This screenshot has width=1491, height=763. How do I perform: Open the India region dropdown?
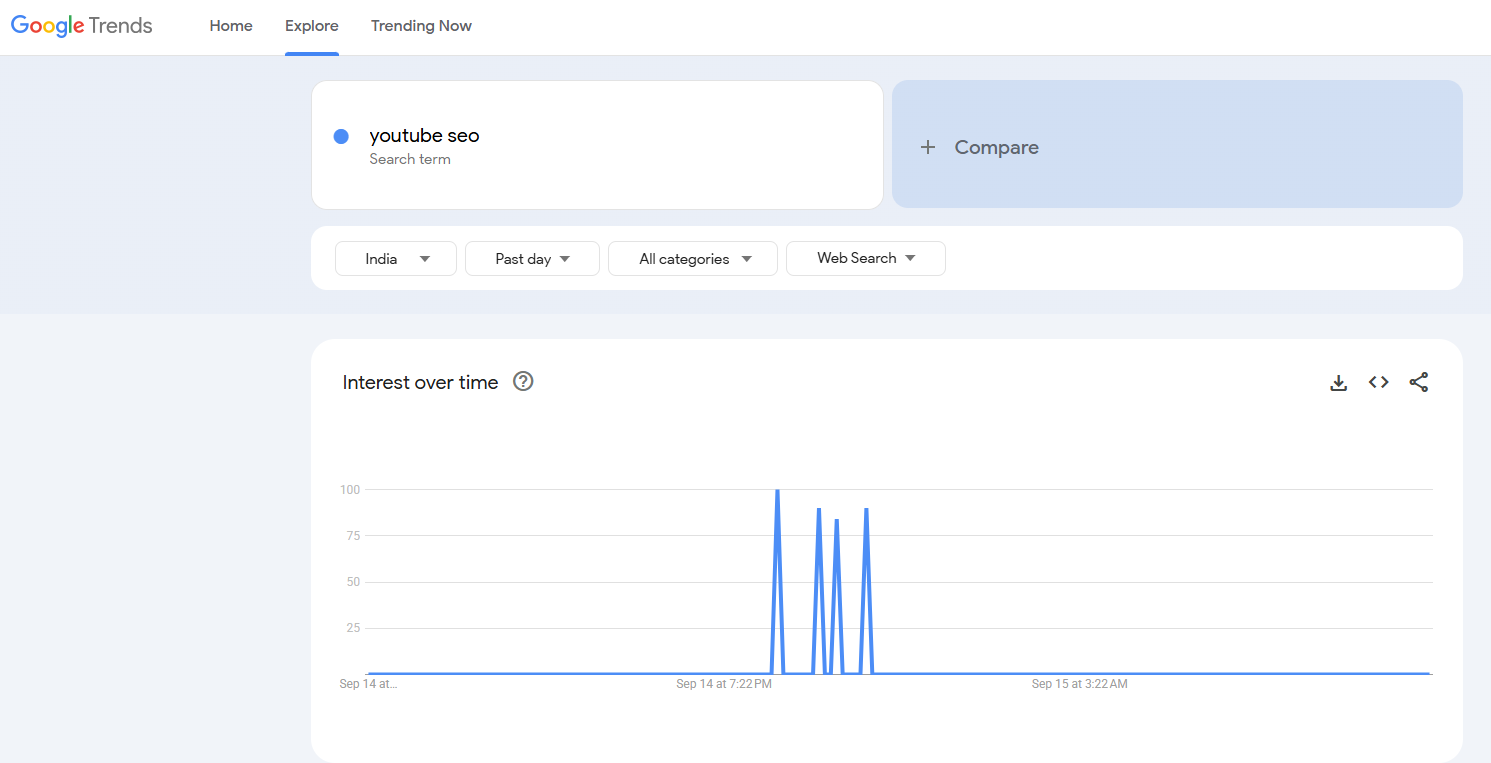pos(396,258)
